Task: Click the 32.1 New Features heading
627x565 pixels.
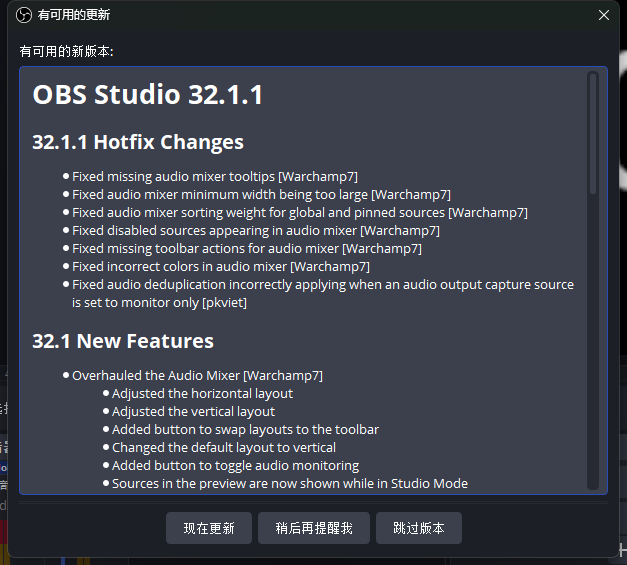Action: point(123,341)
